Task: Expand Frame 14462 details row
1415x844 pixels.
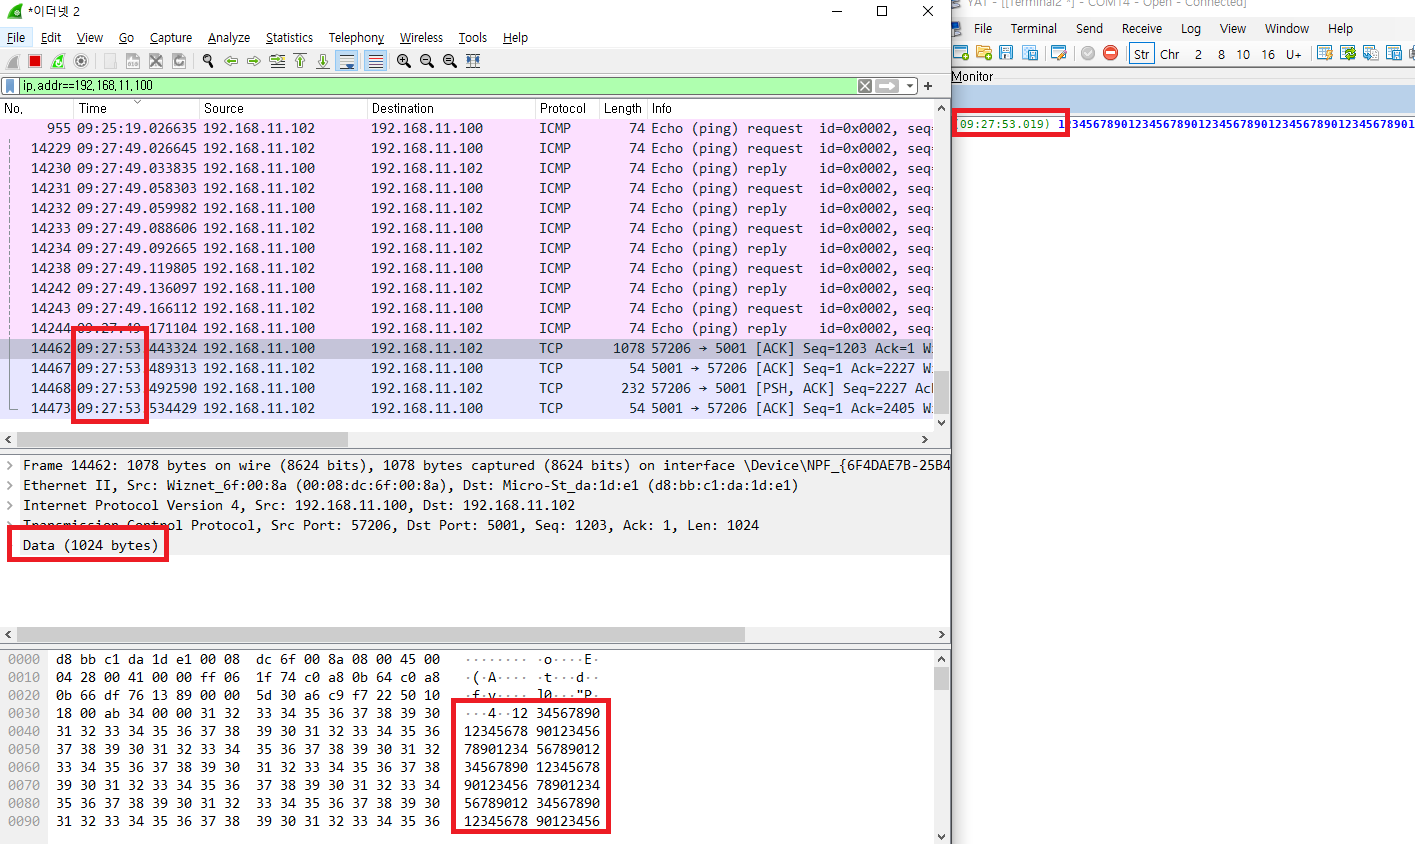Action: pyautogui.click(x=11, y=465)
